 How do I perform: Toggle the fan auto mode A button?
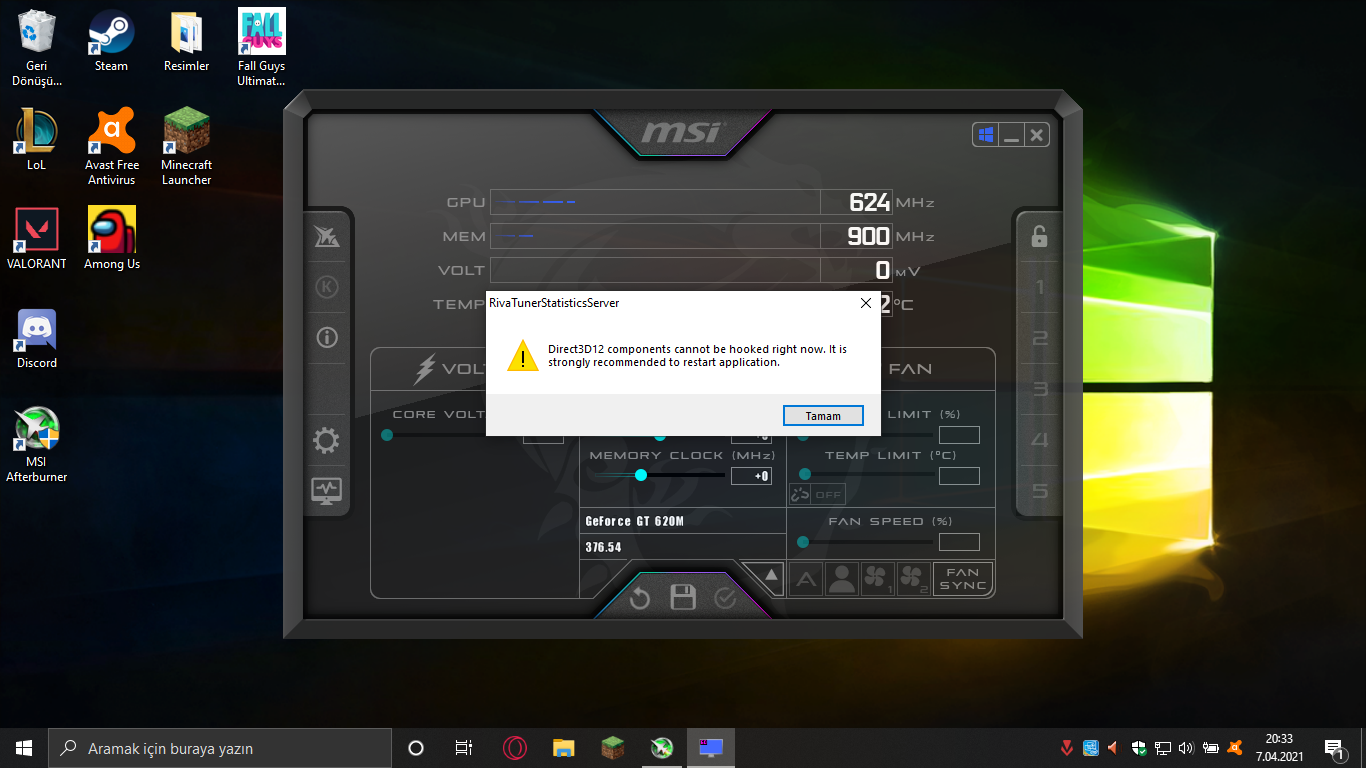pyautogui.click(x=806, y=579)
